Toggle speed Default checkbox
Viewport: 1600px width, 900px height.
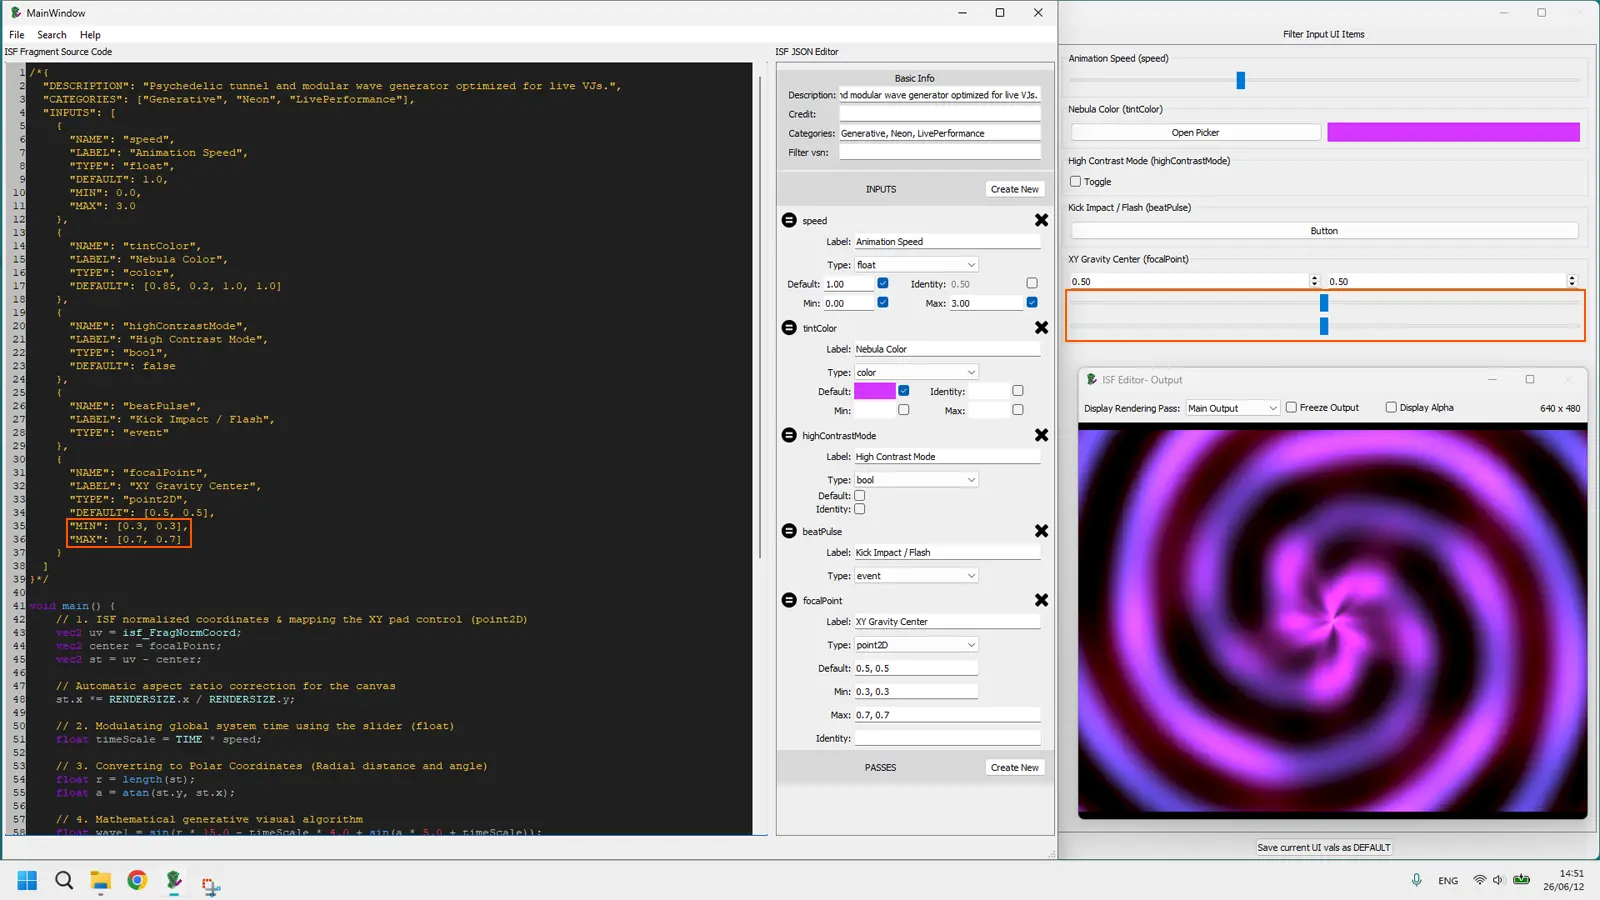[883, 283]
